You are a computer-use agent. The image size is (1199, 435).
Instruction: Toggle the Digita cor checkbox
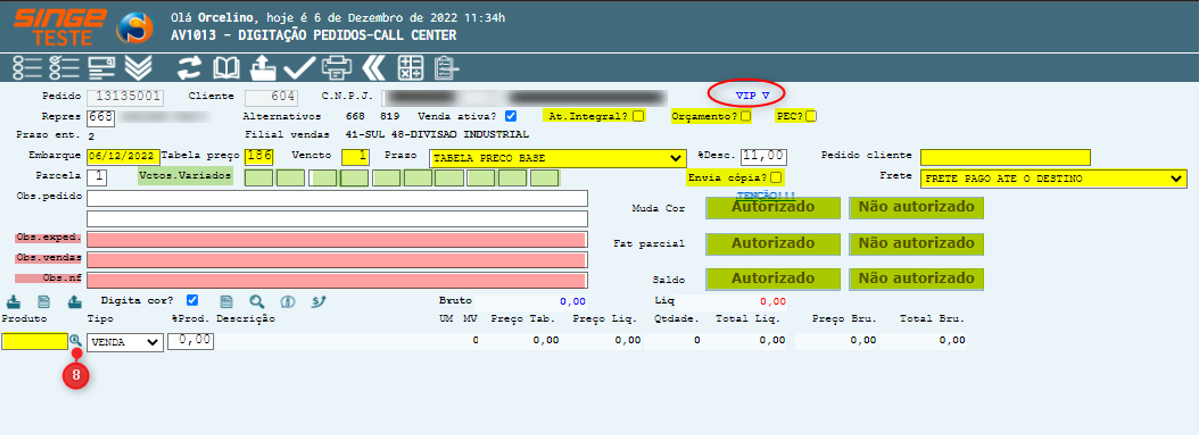coord(192,300)
